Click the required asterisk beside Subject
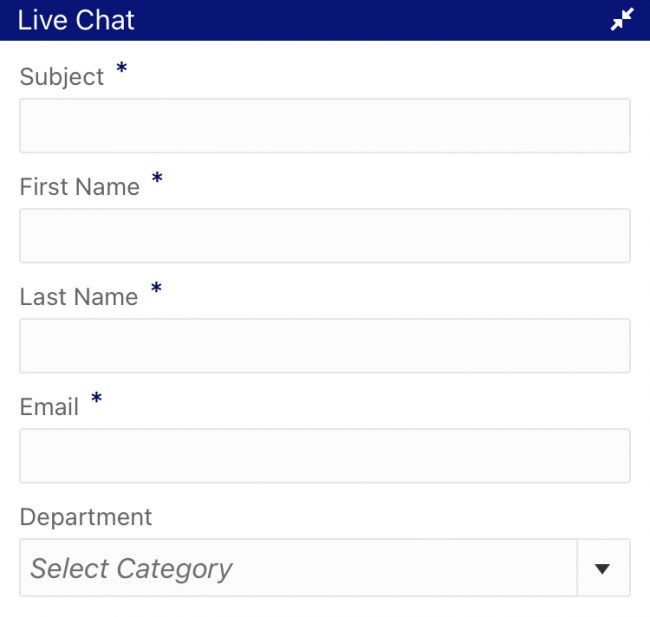Screen dimensions: 650x617 tap(122, 70)
